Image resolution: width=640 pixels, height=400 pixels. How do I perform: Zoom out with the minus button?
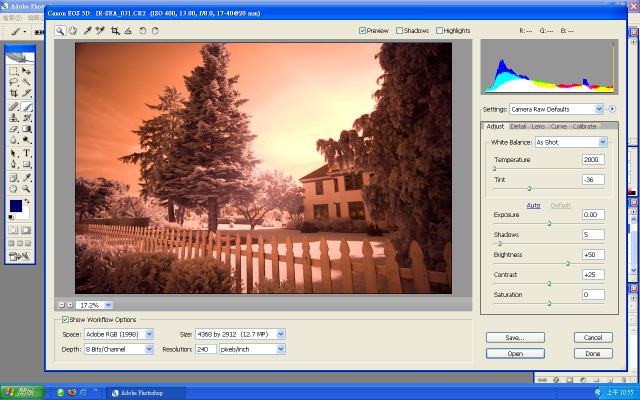62,305
